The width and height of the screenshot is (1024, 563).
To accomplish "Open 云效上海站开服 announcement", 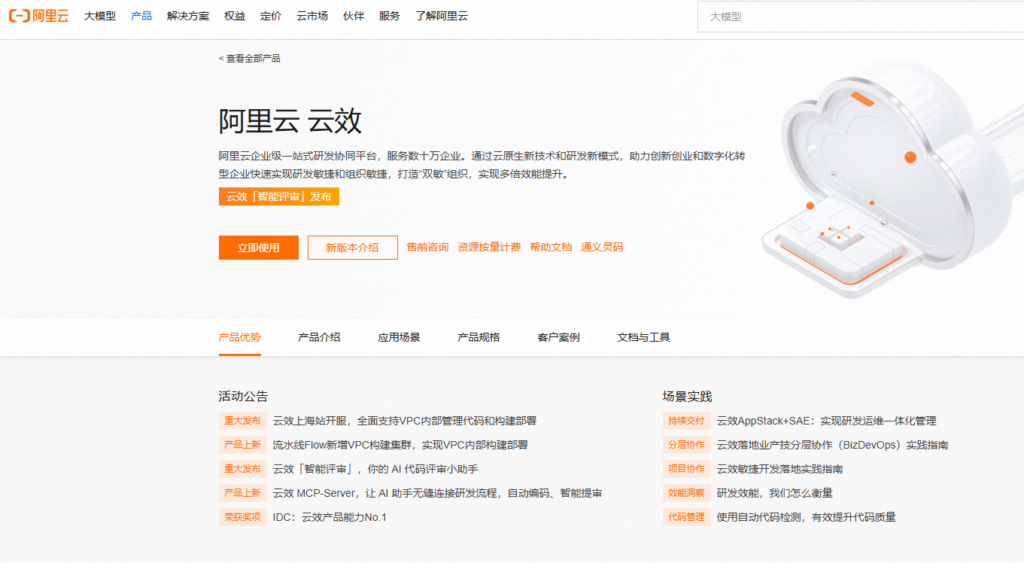I will point(404,421).
